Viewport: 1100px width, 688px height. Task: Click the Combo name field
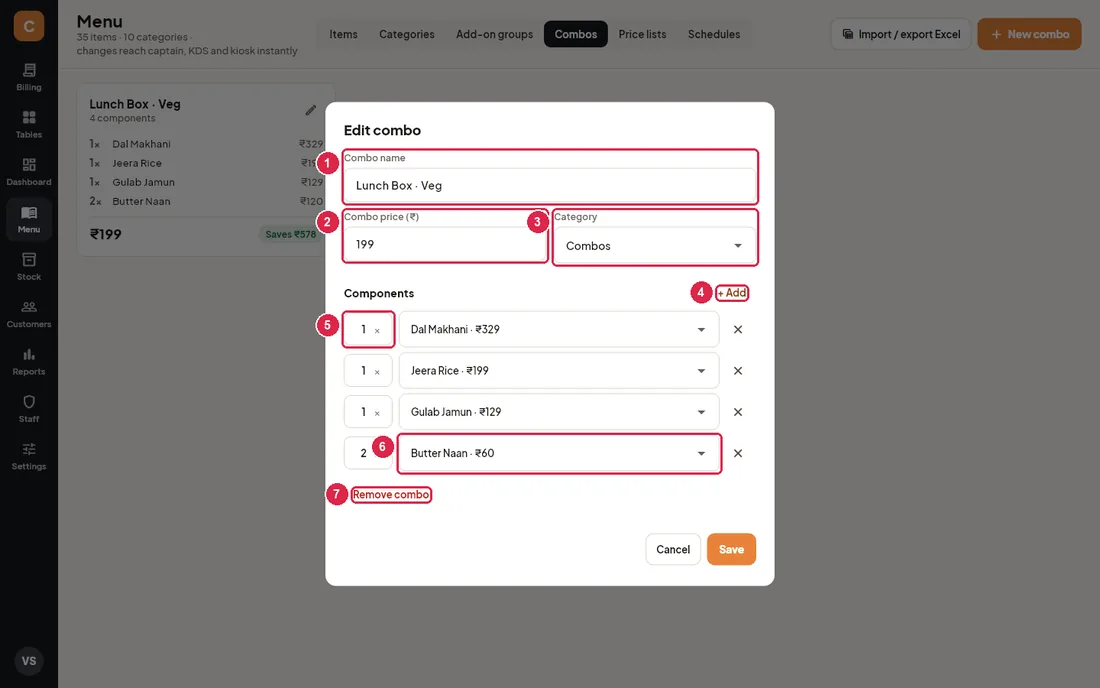(550, 185)
